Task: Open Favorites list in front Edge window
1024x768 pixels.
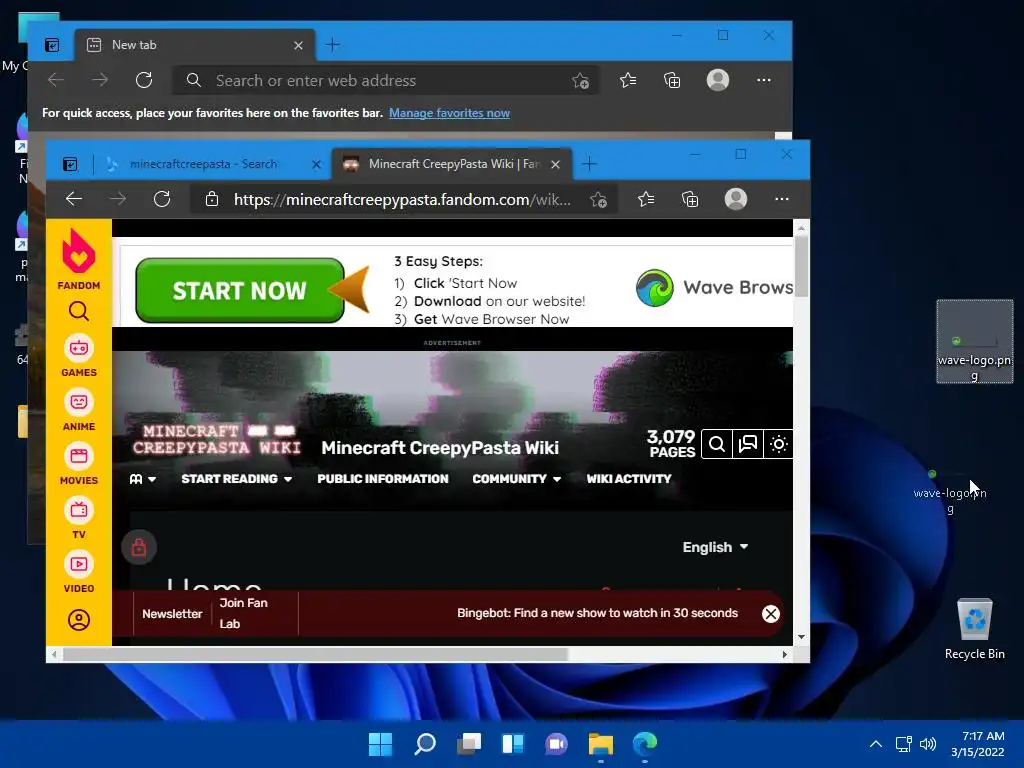Action: point(646,199)
